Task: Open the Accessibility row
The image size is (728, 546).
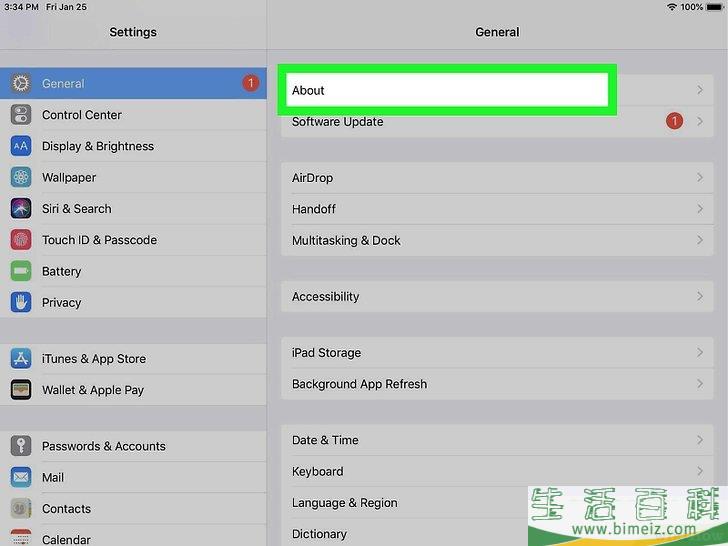Action: point(497,296)
